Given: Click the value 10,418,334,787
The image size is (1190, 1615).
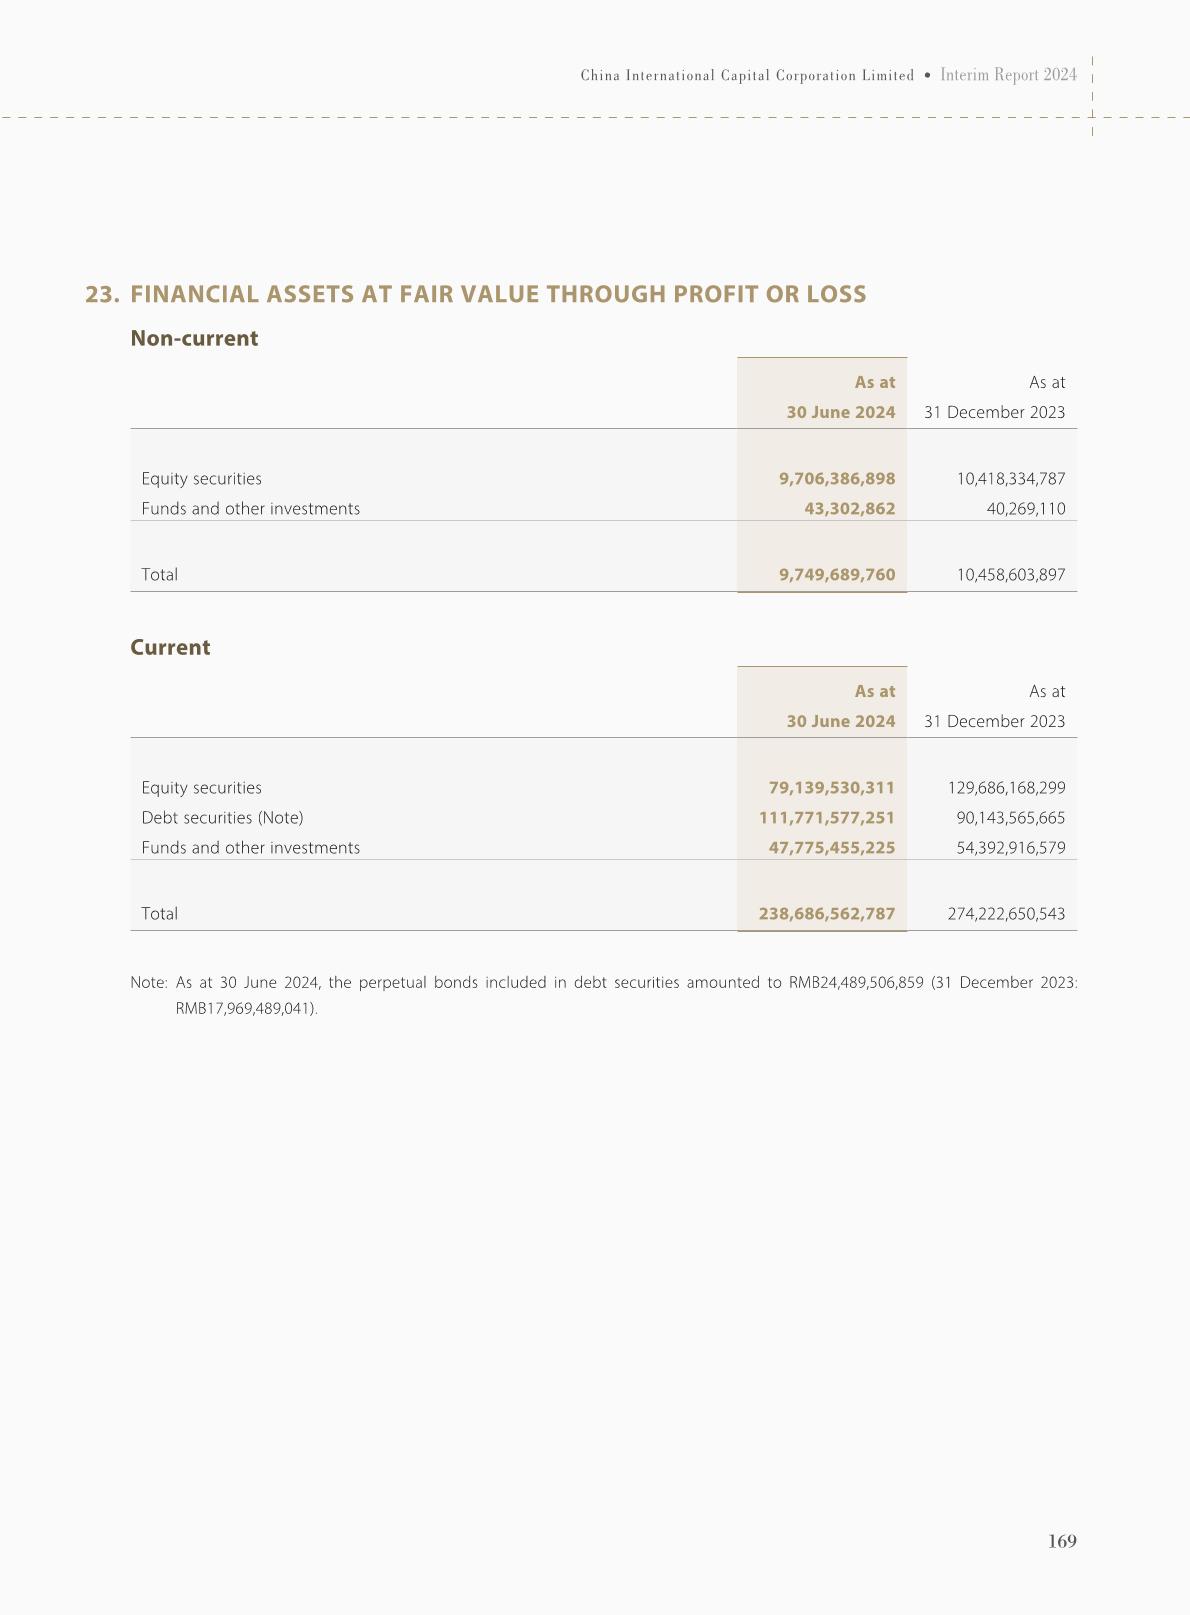Looking at the screenshot, I should click(1010, 479).
